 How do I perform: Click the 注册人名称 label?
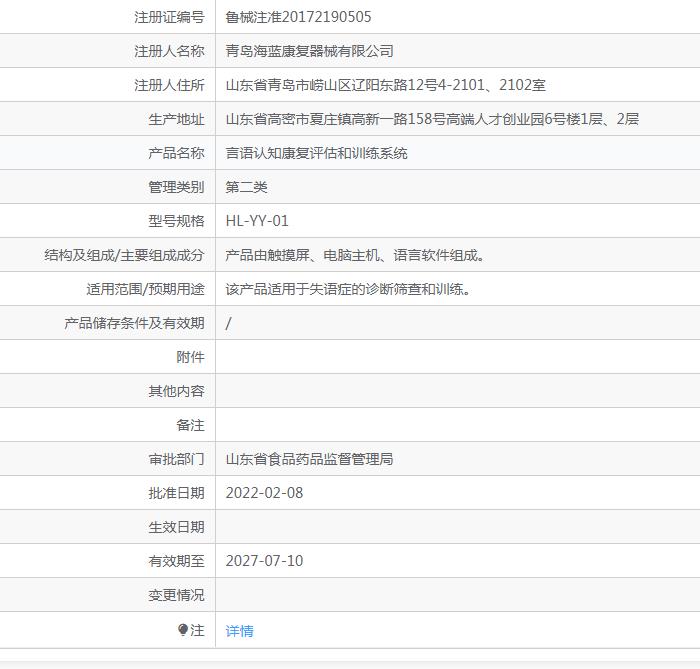169,51
